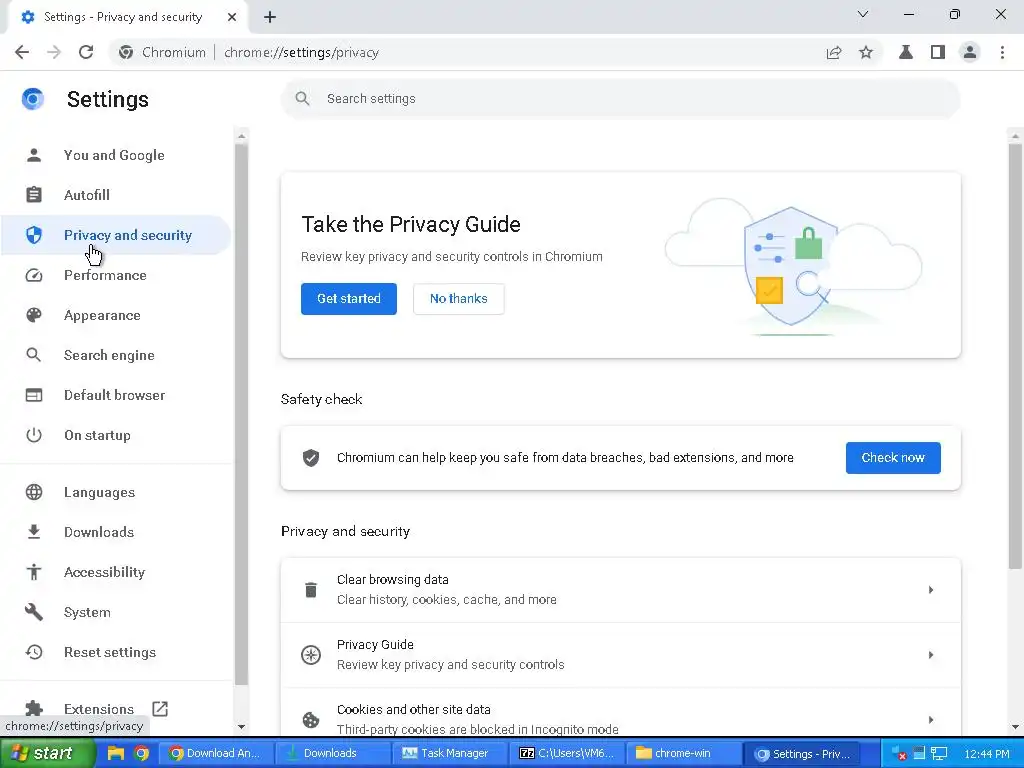
Task: Click the Accessibility figure icon
Action: tap(34, 572)
